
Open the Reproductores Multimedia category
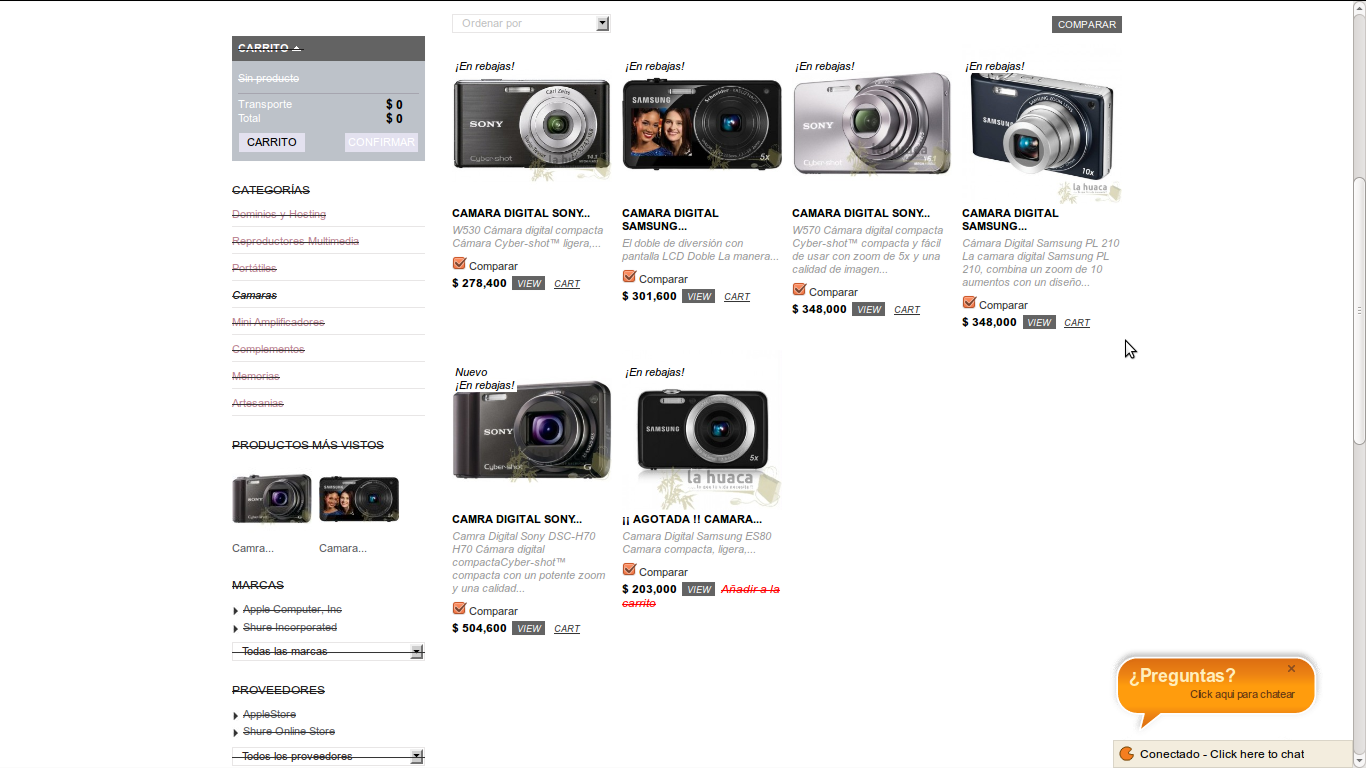(x=295, y=242)
